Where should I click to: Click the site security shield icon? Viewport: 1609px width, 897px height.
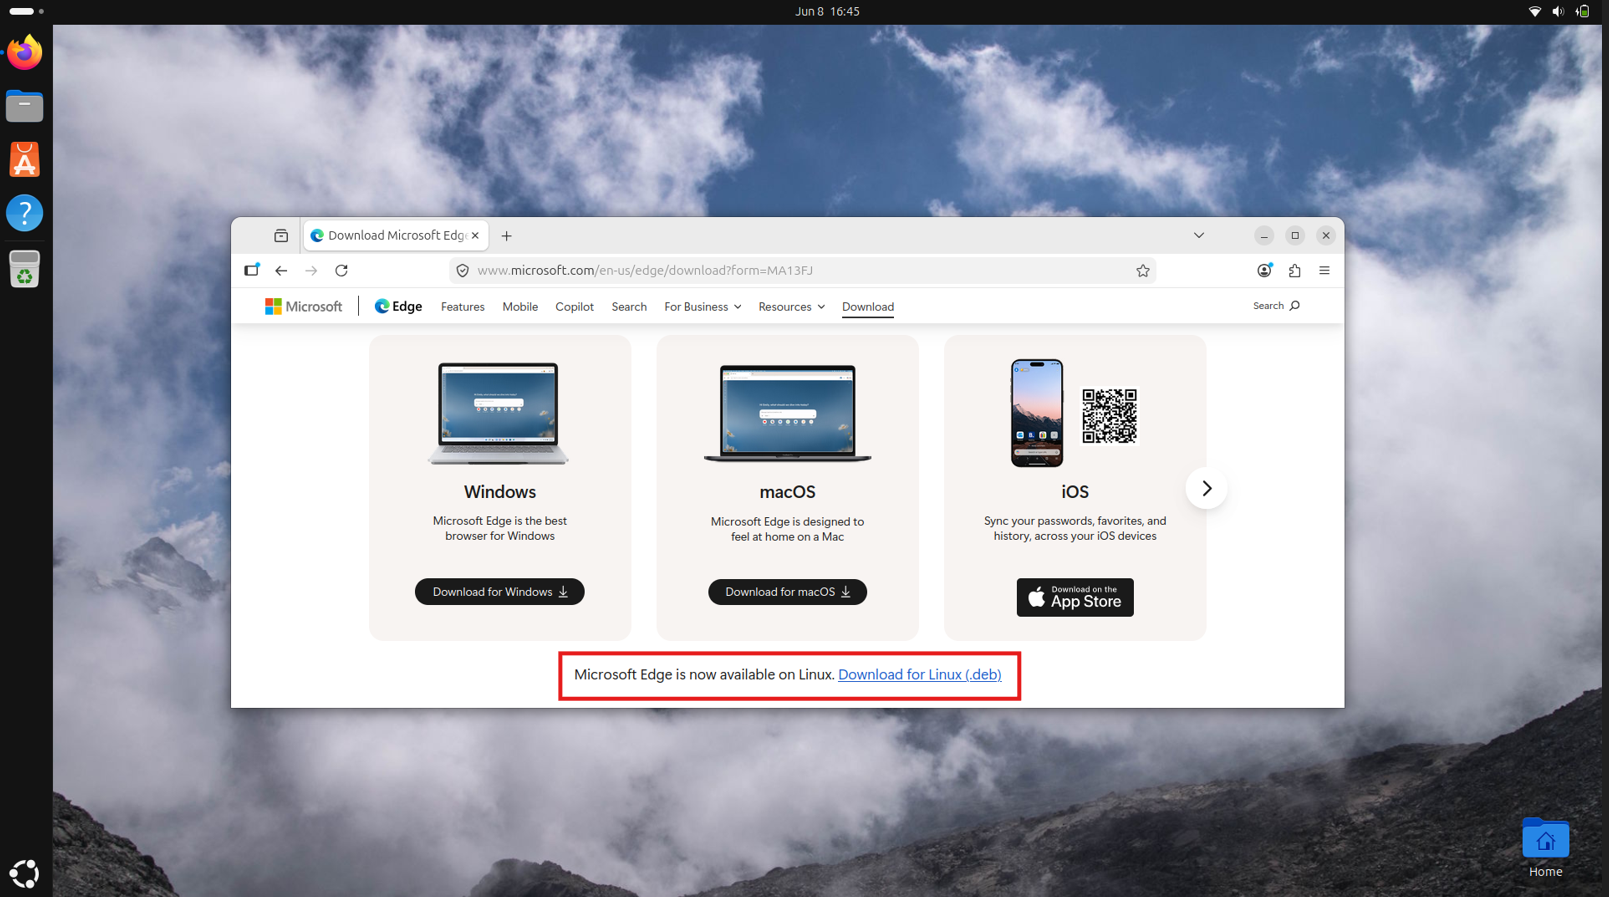pos(462,270)
